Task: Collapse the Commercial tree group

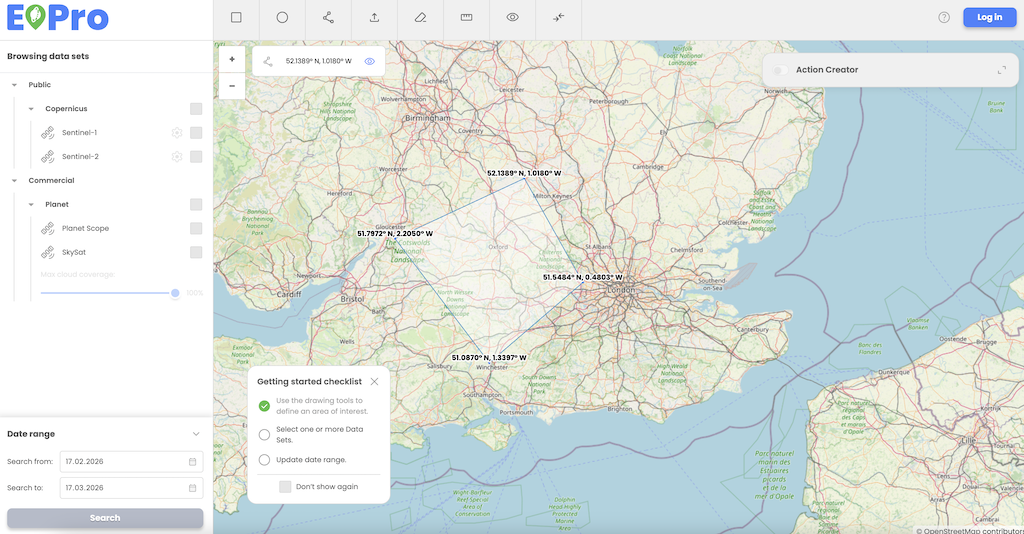Action: pyautogui.click(x=14, y=181)
